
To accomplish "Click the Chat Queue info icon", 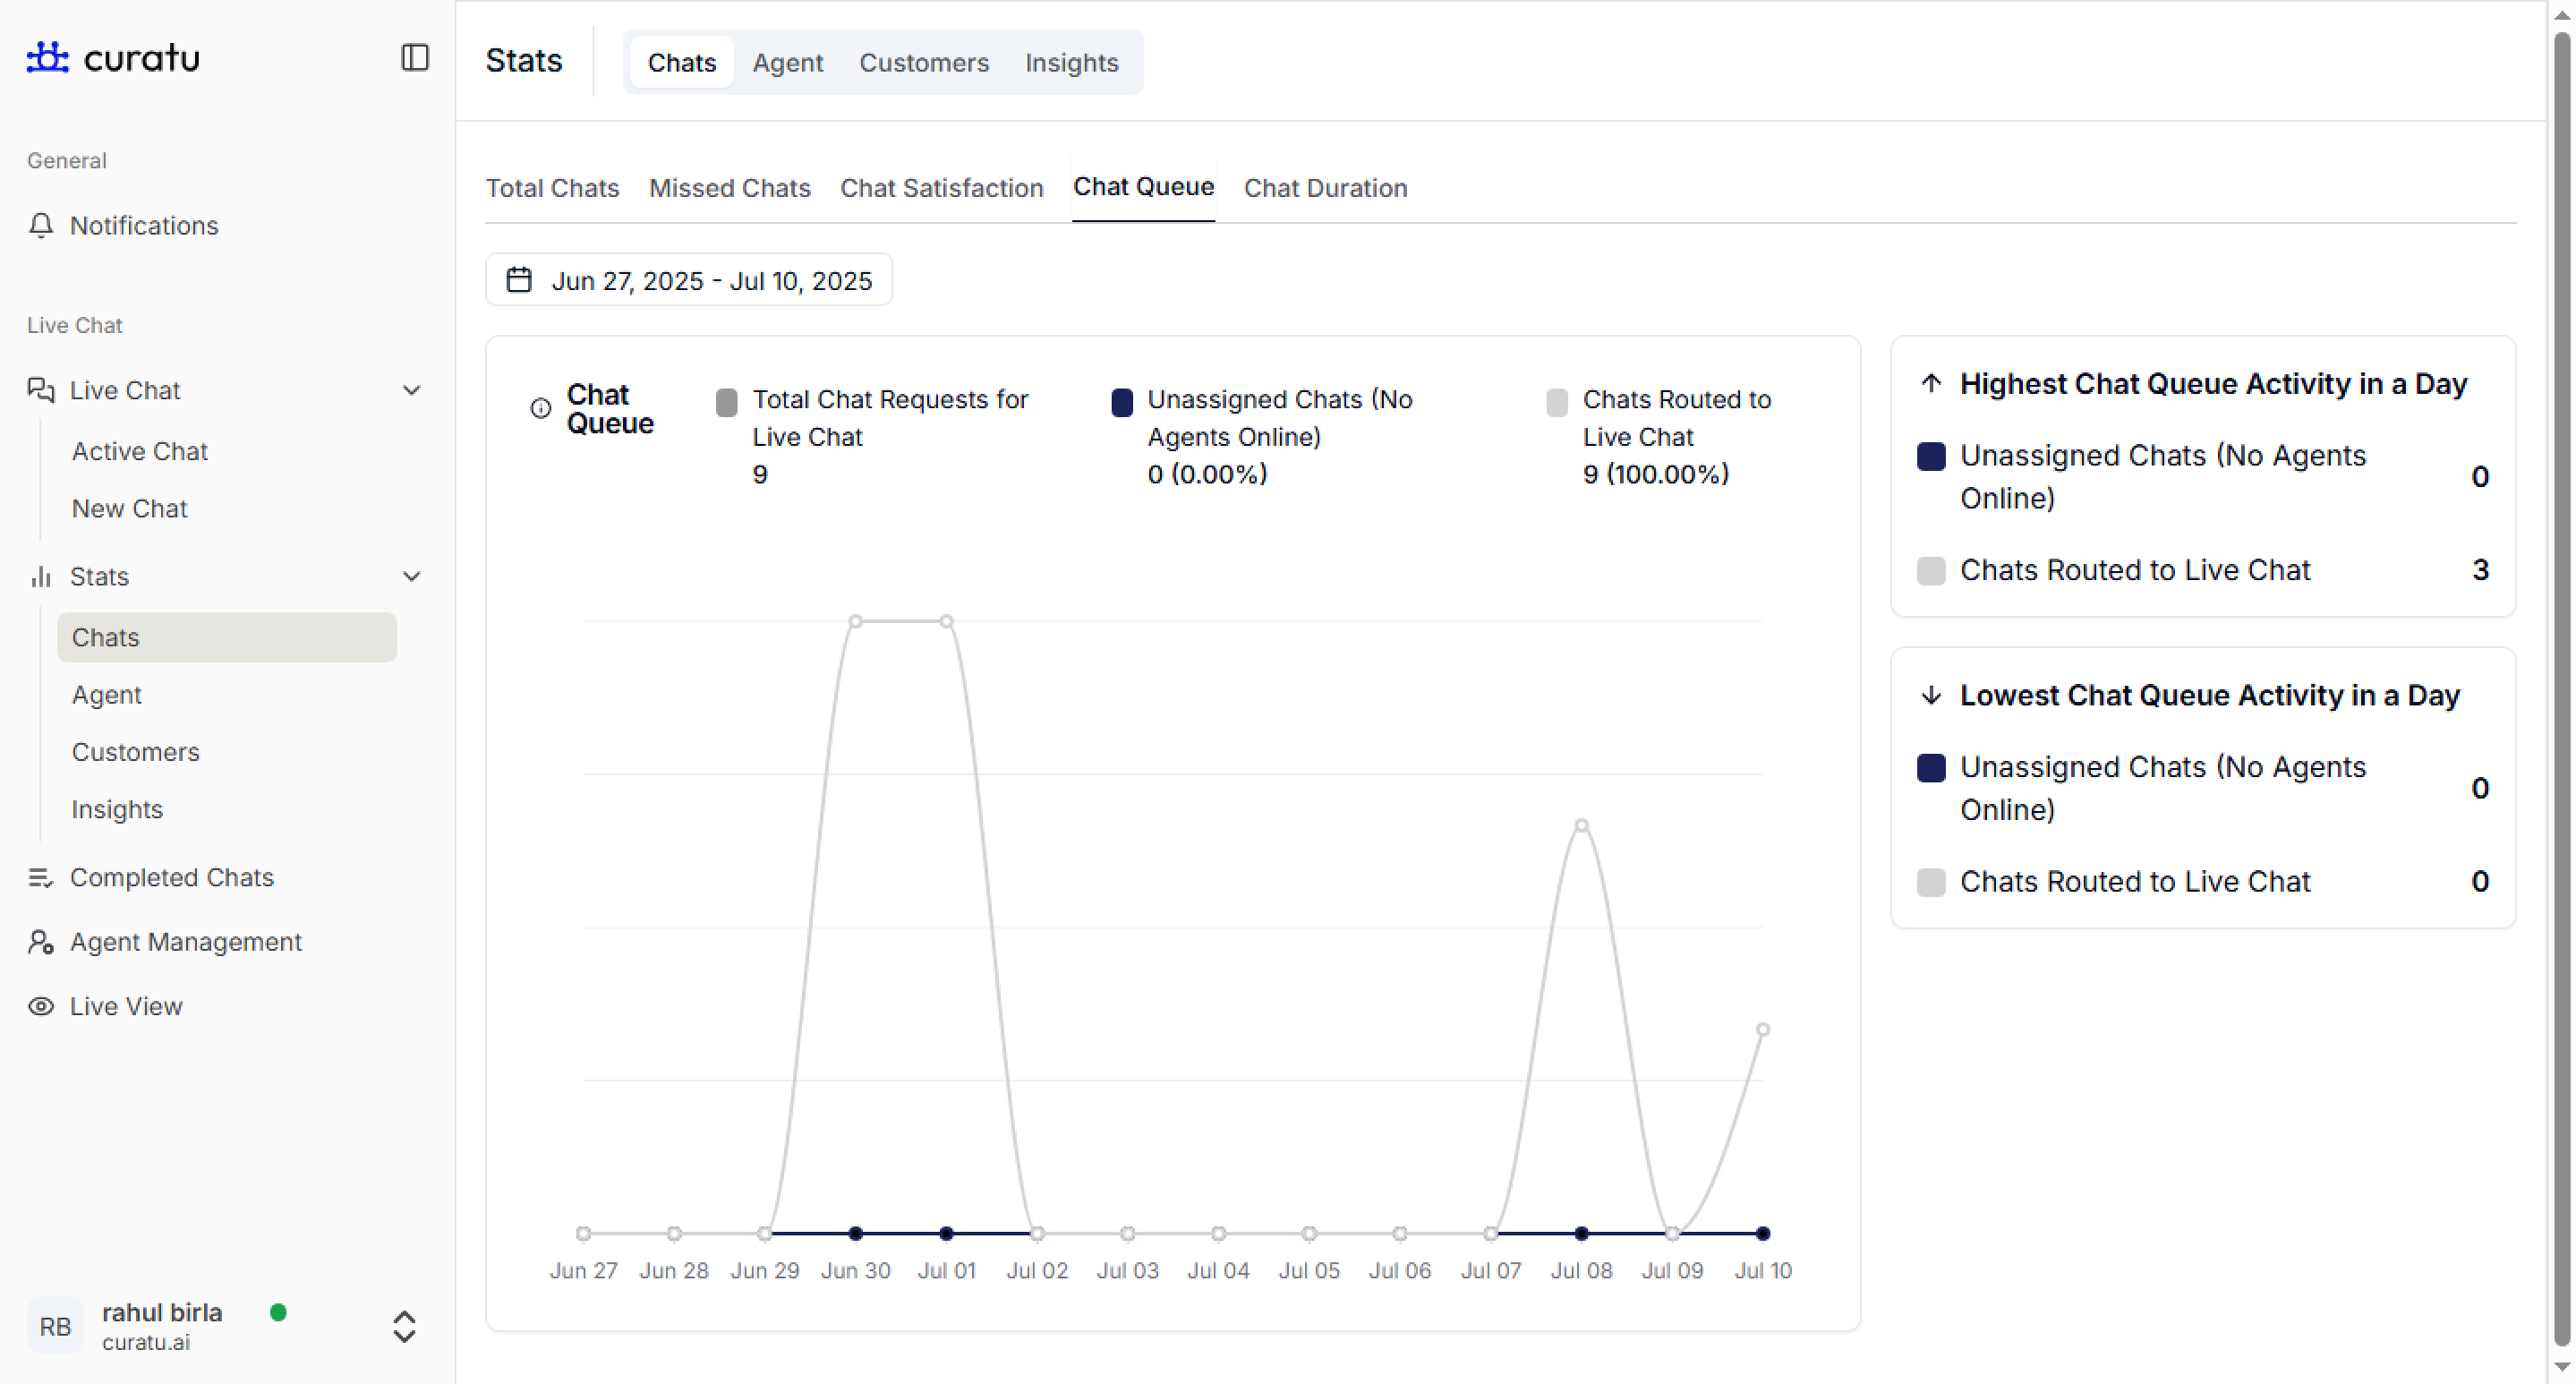I will [540, 408].
